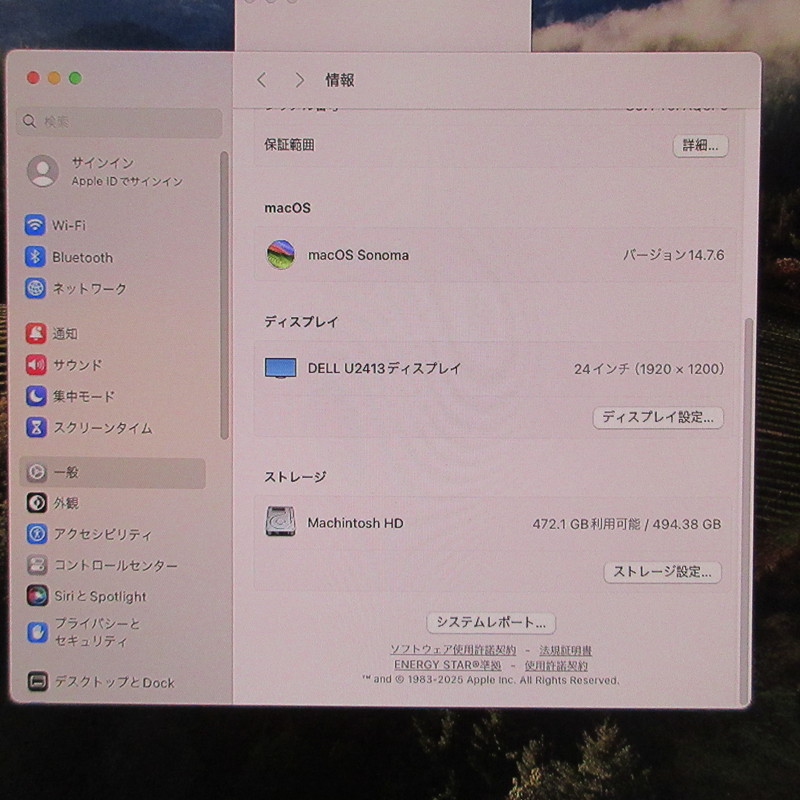Click the search magnifier icon
Screen dimensions: 800x800
pos(29,121)
